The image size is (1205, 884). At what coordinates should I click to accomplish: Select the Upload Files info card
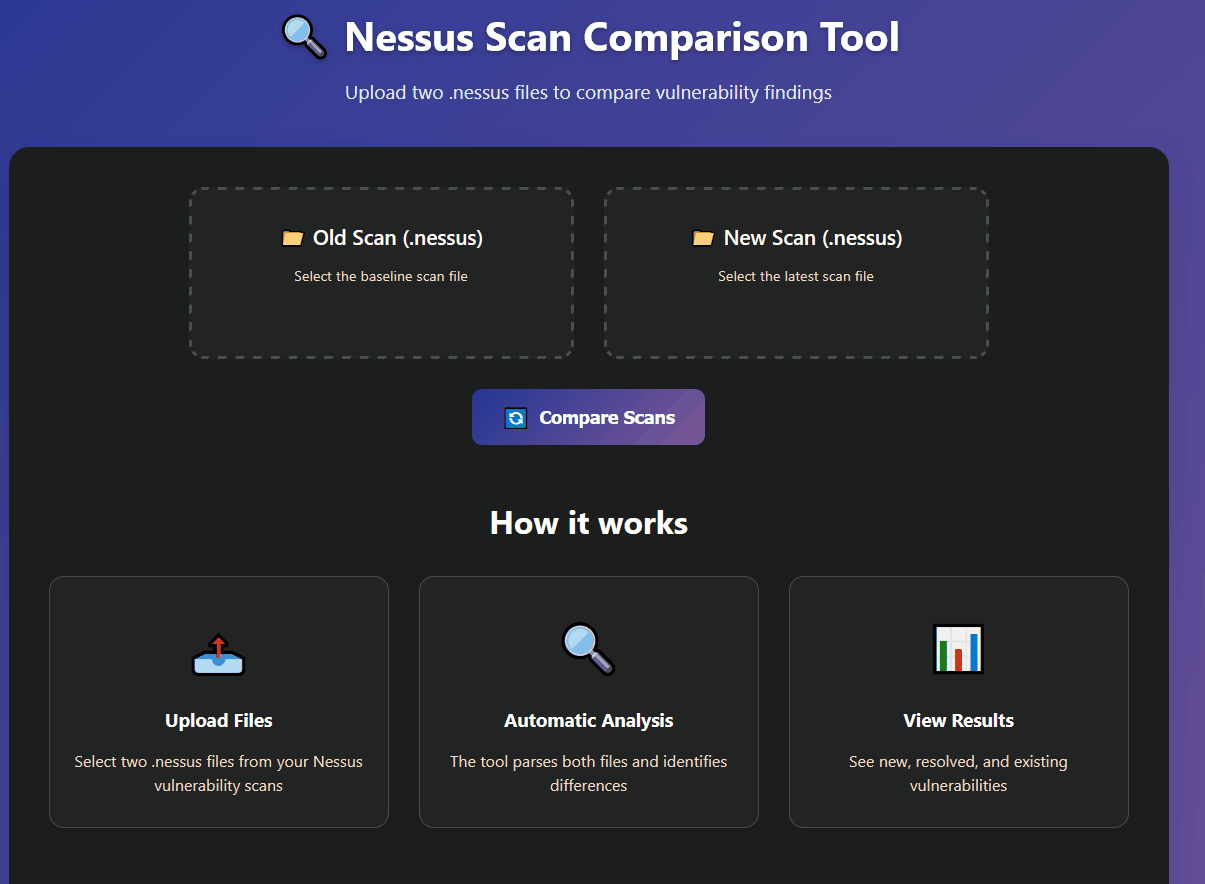tap(219, 702)
